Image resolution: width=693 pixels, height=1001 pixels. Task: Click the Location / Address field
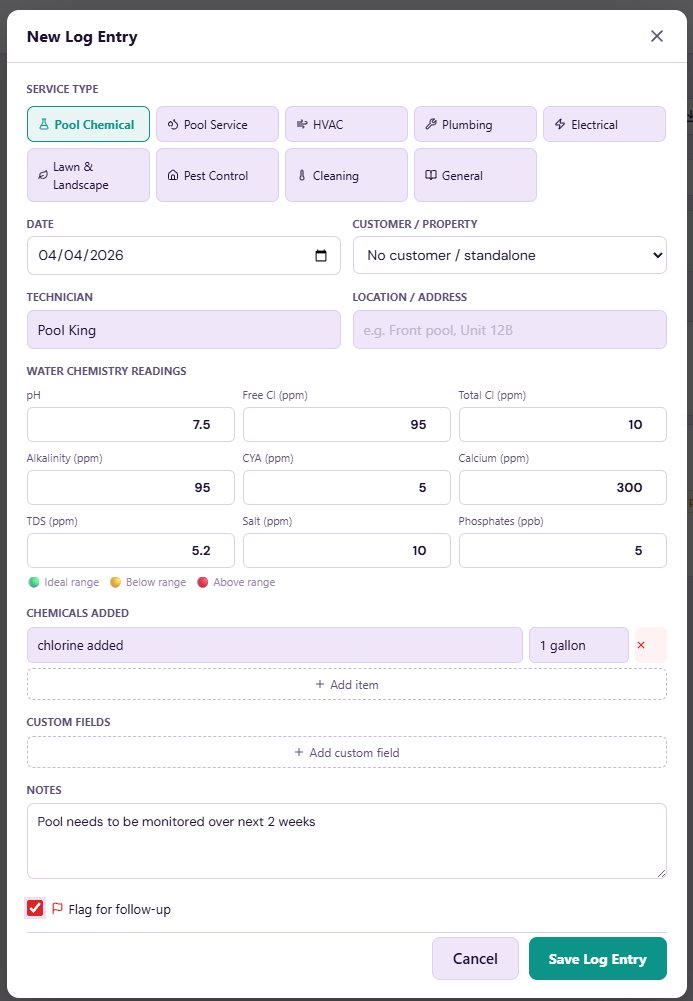click(x=509, y=329)
